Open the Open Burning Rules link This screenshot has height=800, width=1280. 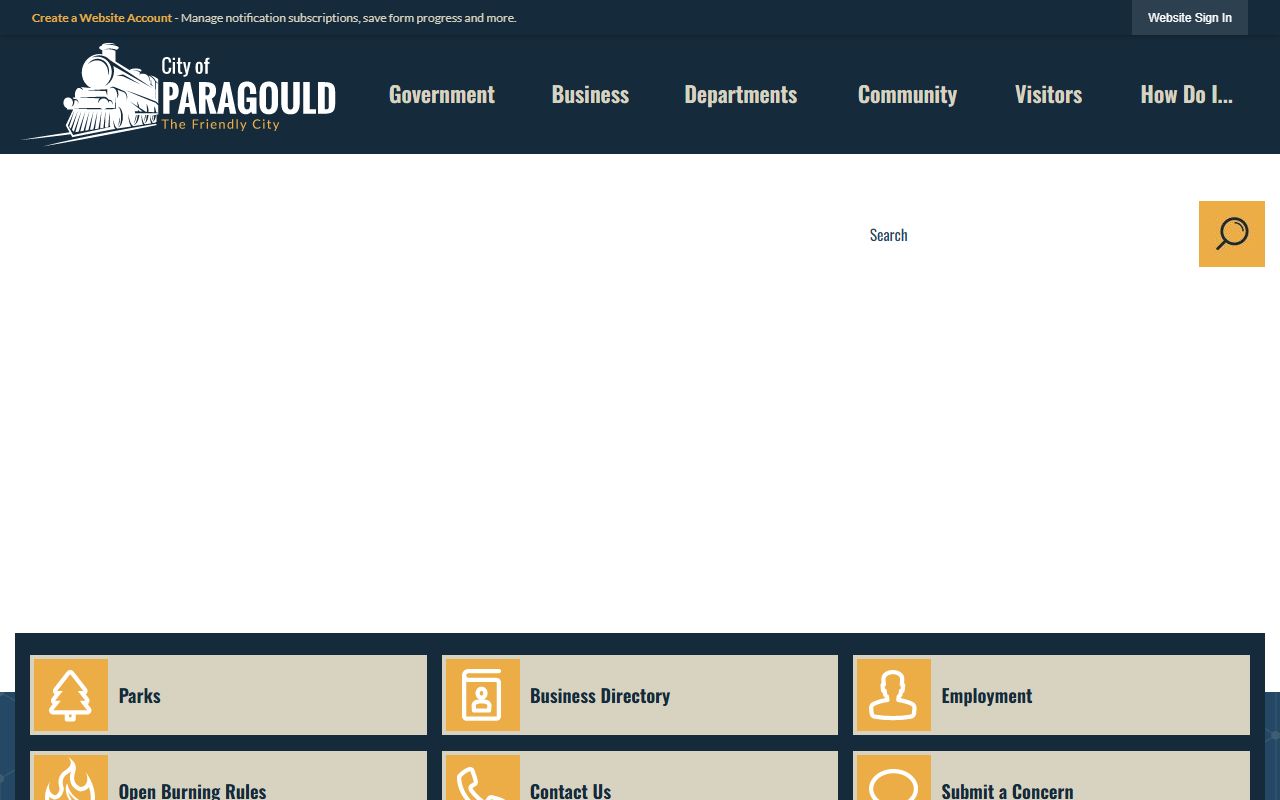click(x=229, y=776)
